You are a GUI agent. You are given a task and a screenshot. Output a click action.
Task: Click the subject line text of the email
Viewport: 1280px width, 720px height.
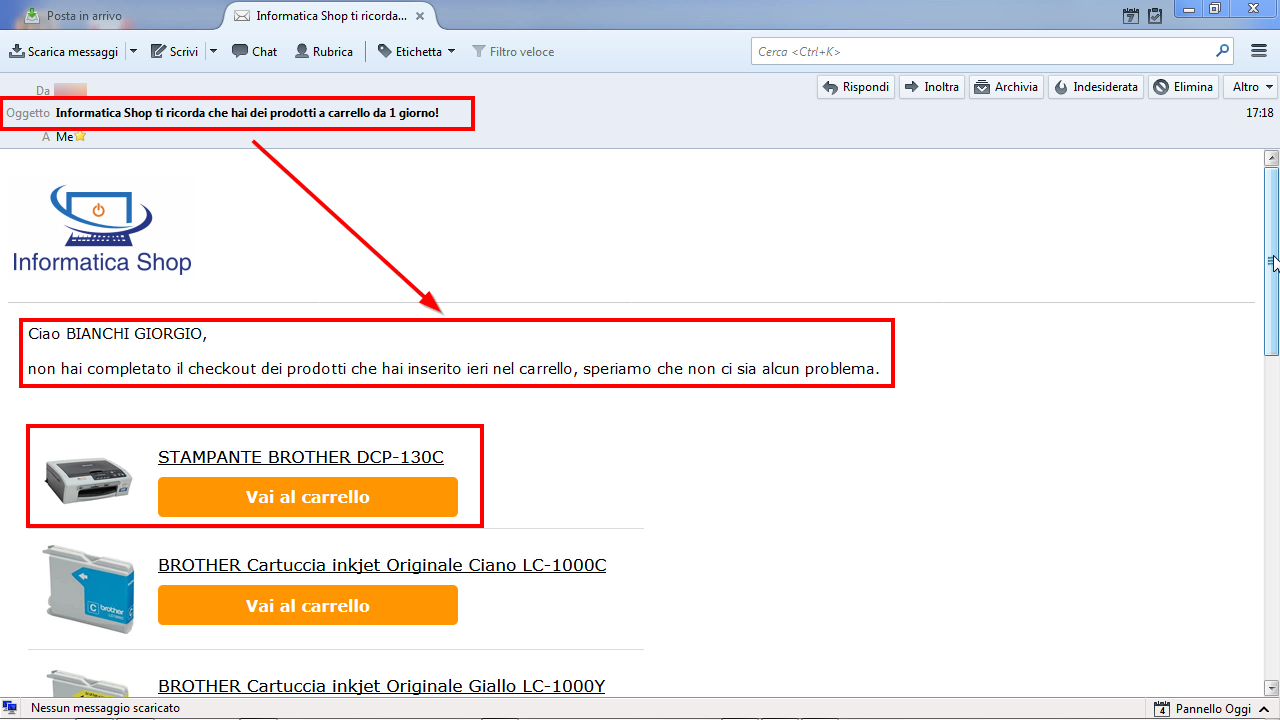click(247, 113)
